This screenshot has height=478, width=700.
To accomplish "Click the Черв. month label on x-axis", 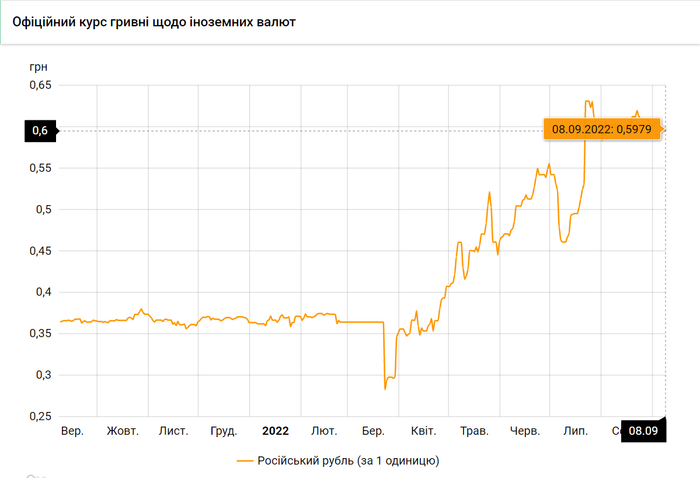I will (525, 431).
